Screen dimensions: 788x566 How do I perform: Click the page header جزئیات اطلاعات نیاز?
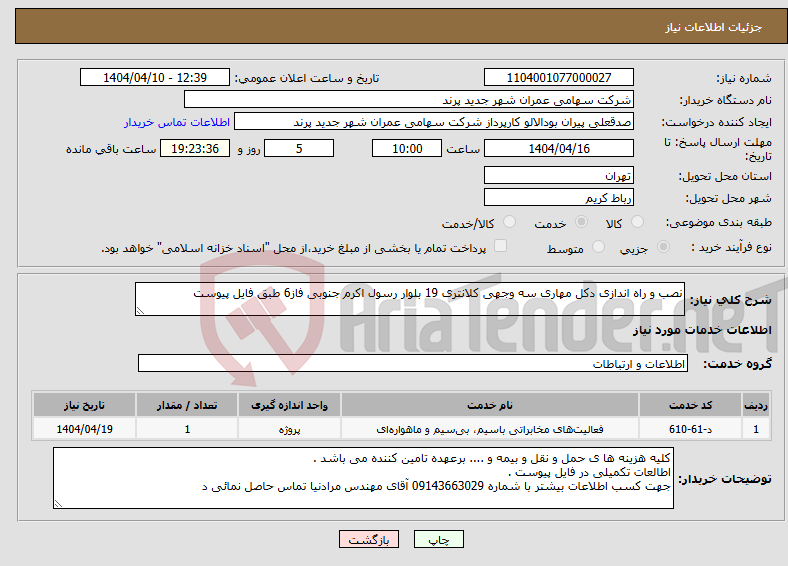coord(714,27)
